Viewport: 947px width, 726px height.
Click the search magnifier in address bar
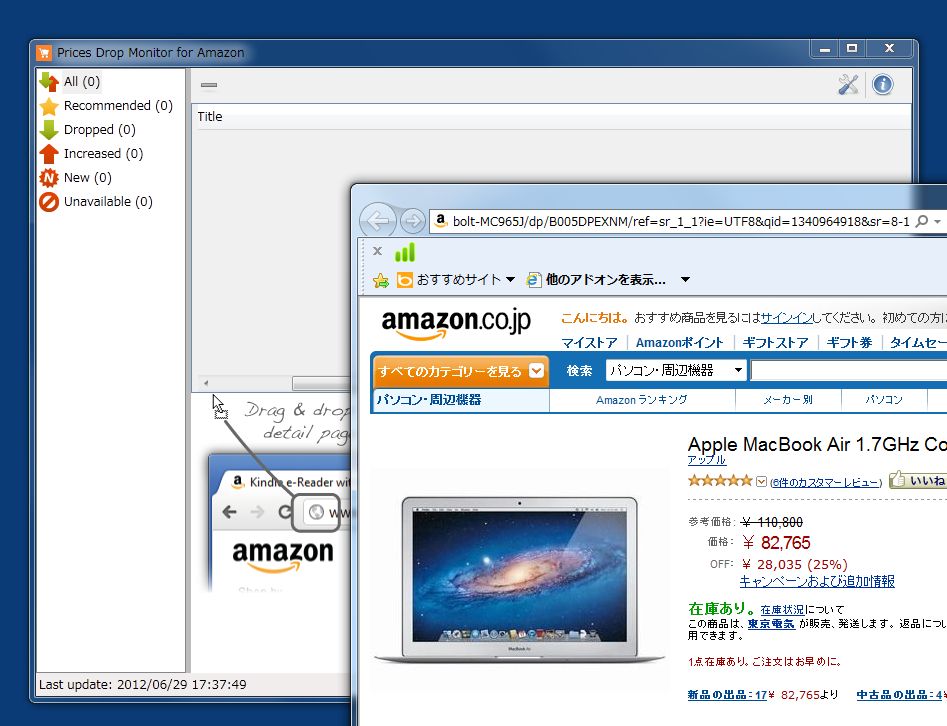pyautogui.click(x=922, y=222)
